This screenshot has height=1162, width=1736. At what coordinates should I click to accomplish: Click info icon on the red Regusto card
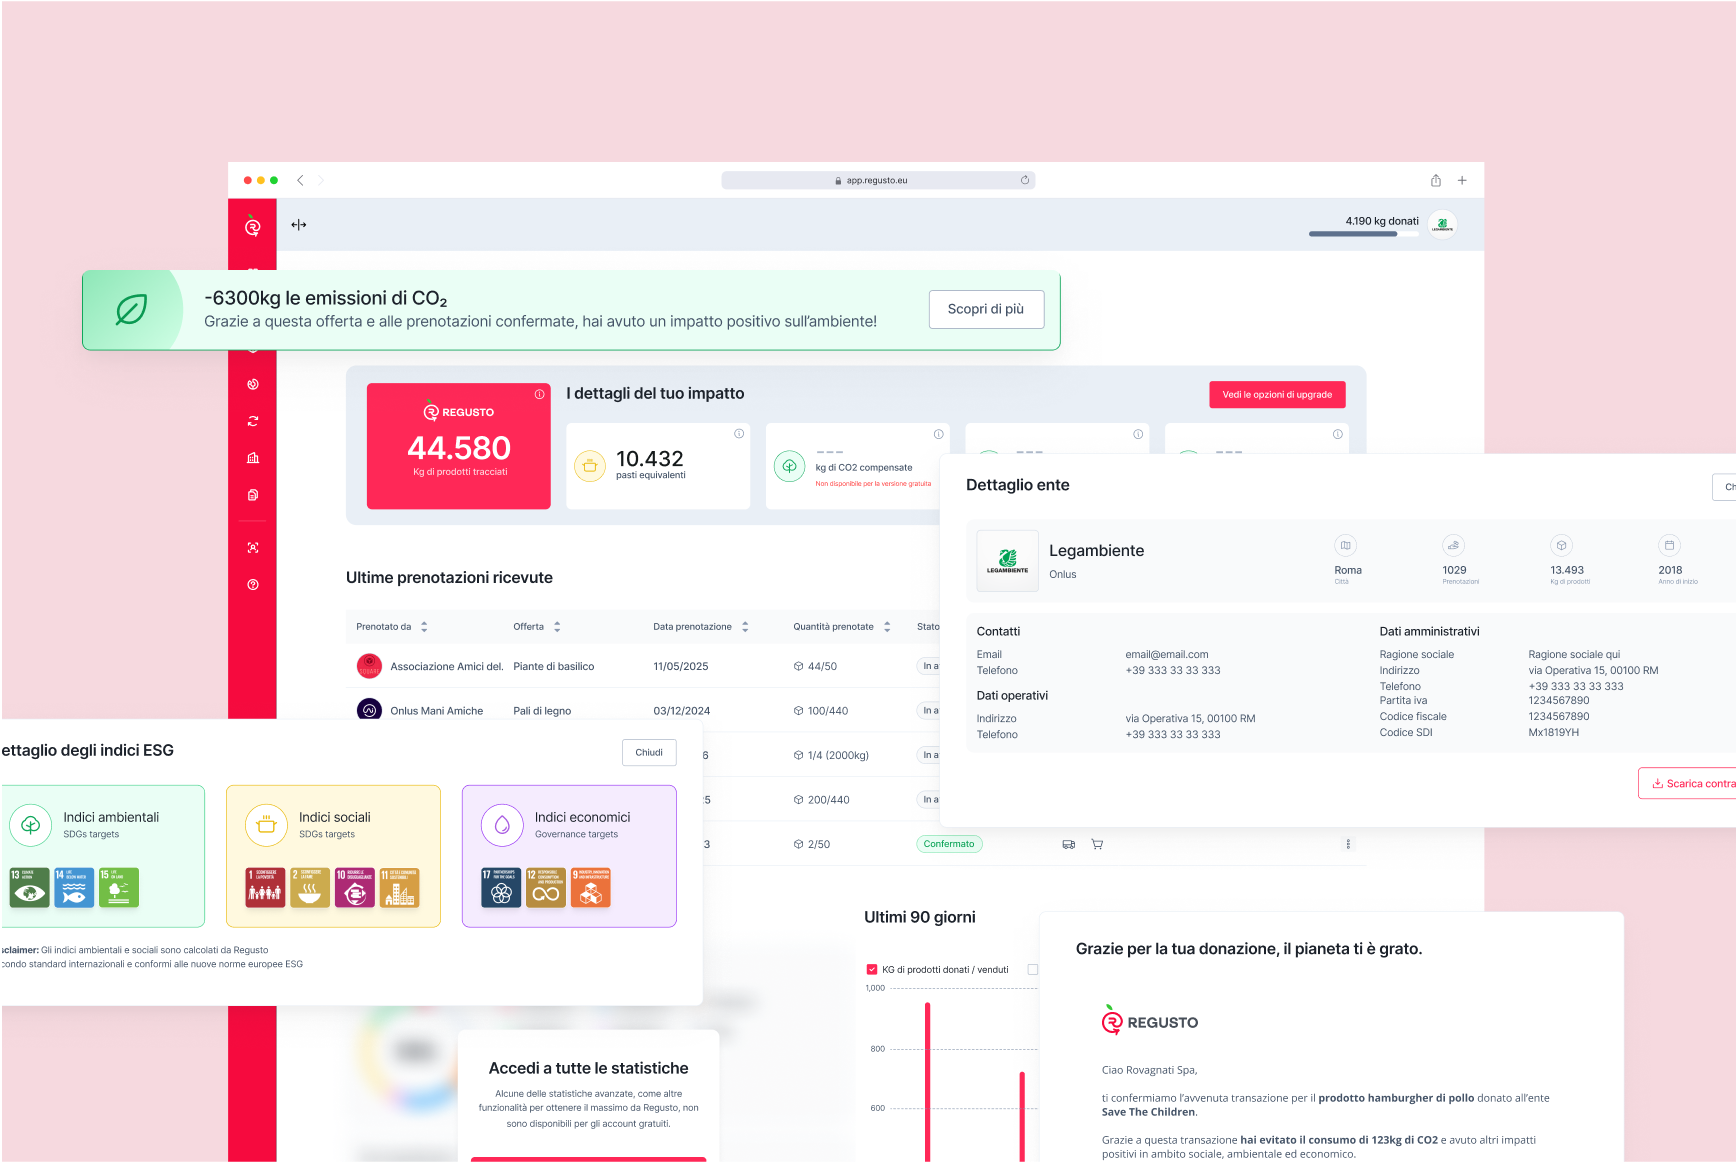click(x=539, y=394)
